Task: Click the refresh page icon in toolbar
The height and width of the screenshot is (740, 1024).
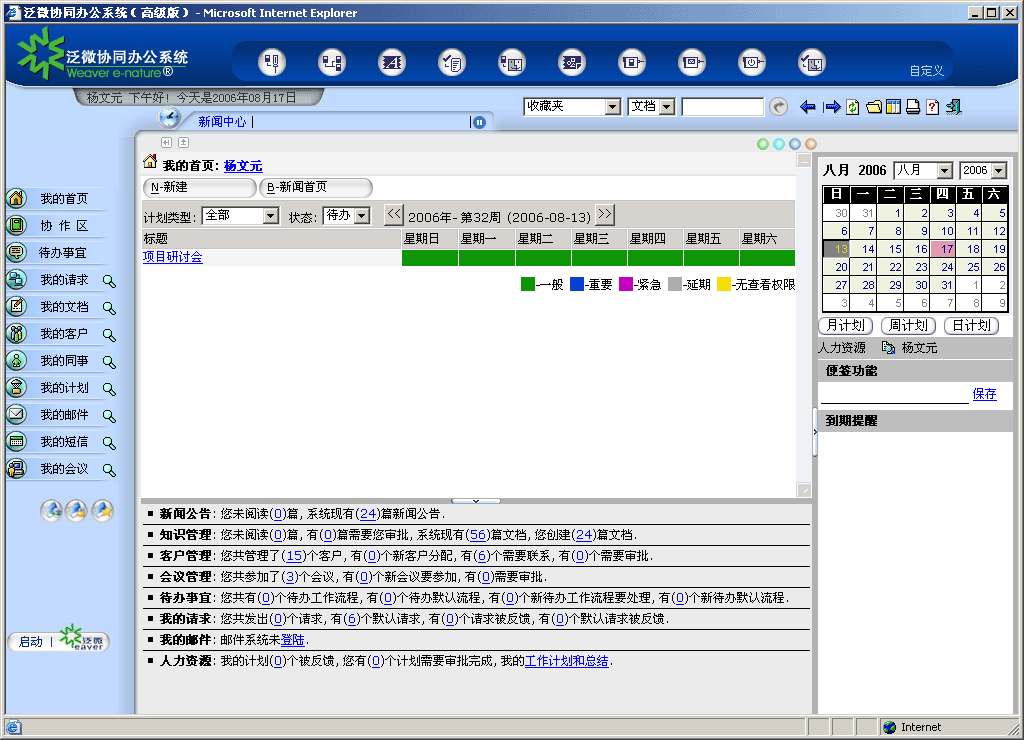Action: click(x=853, y=107)
